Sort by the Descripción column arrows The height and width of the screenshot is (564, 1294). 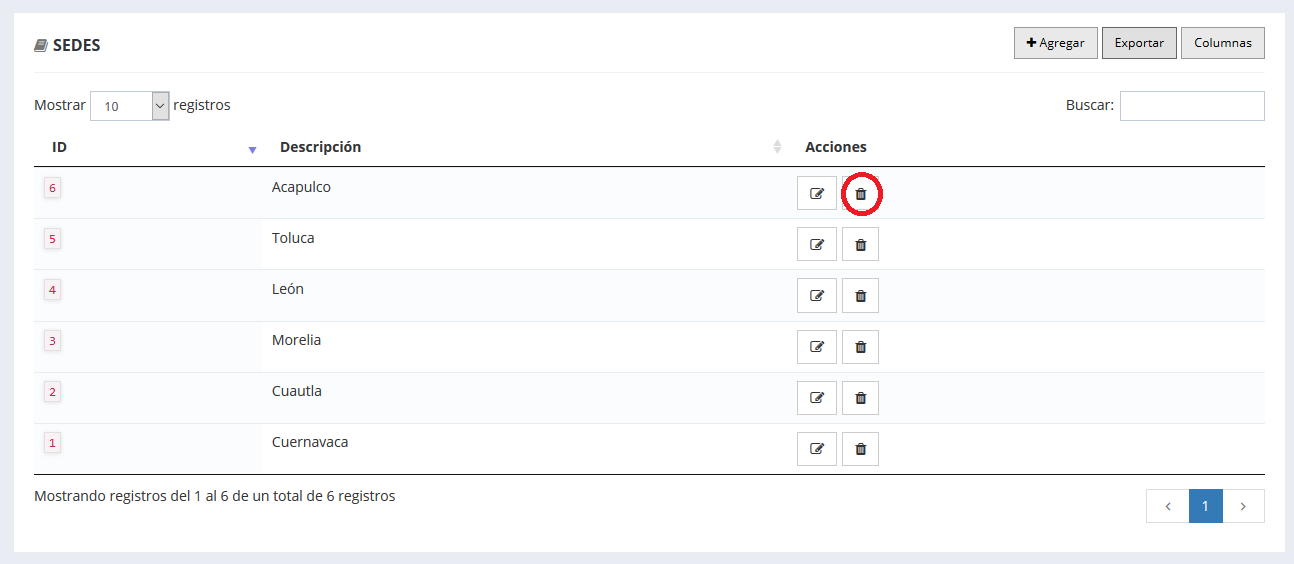pyautogui.click(x=777, y=147)
